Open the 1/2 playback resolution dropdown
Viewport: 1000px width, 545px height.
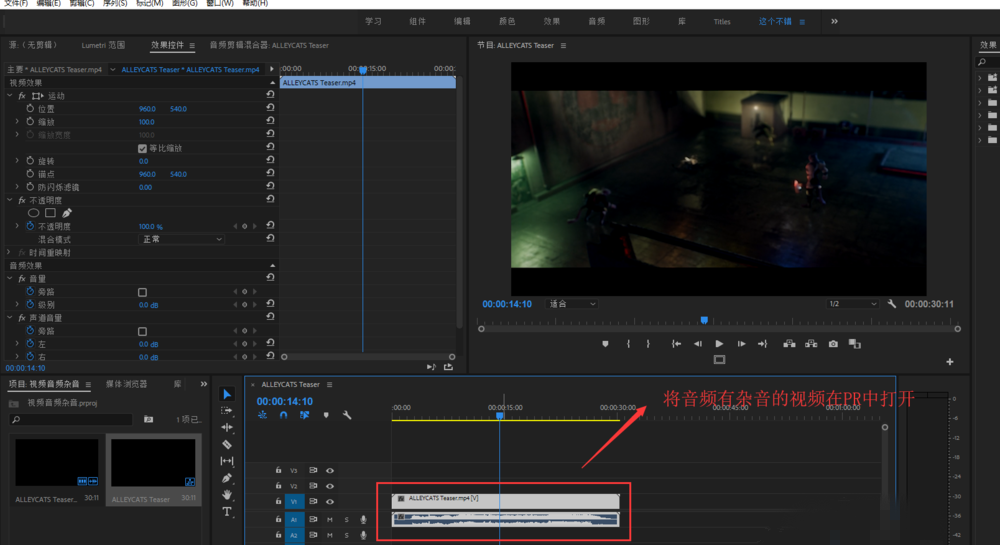tap(850, 304)
